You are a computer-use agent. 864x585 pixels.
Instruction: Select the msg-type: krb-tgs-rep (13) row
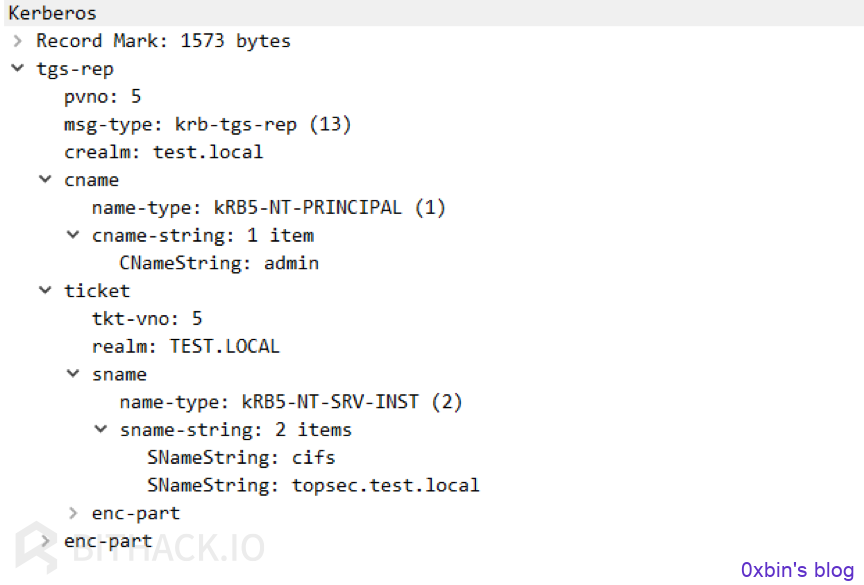(x=207, y=124)
